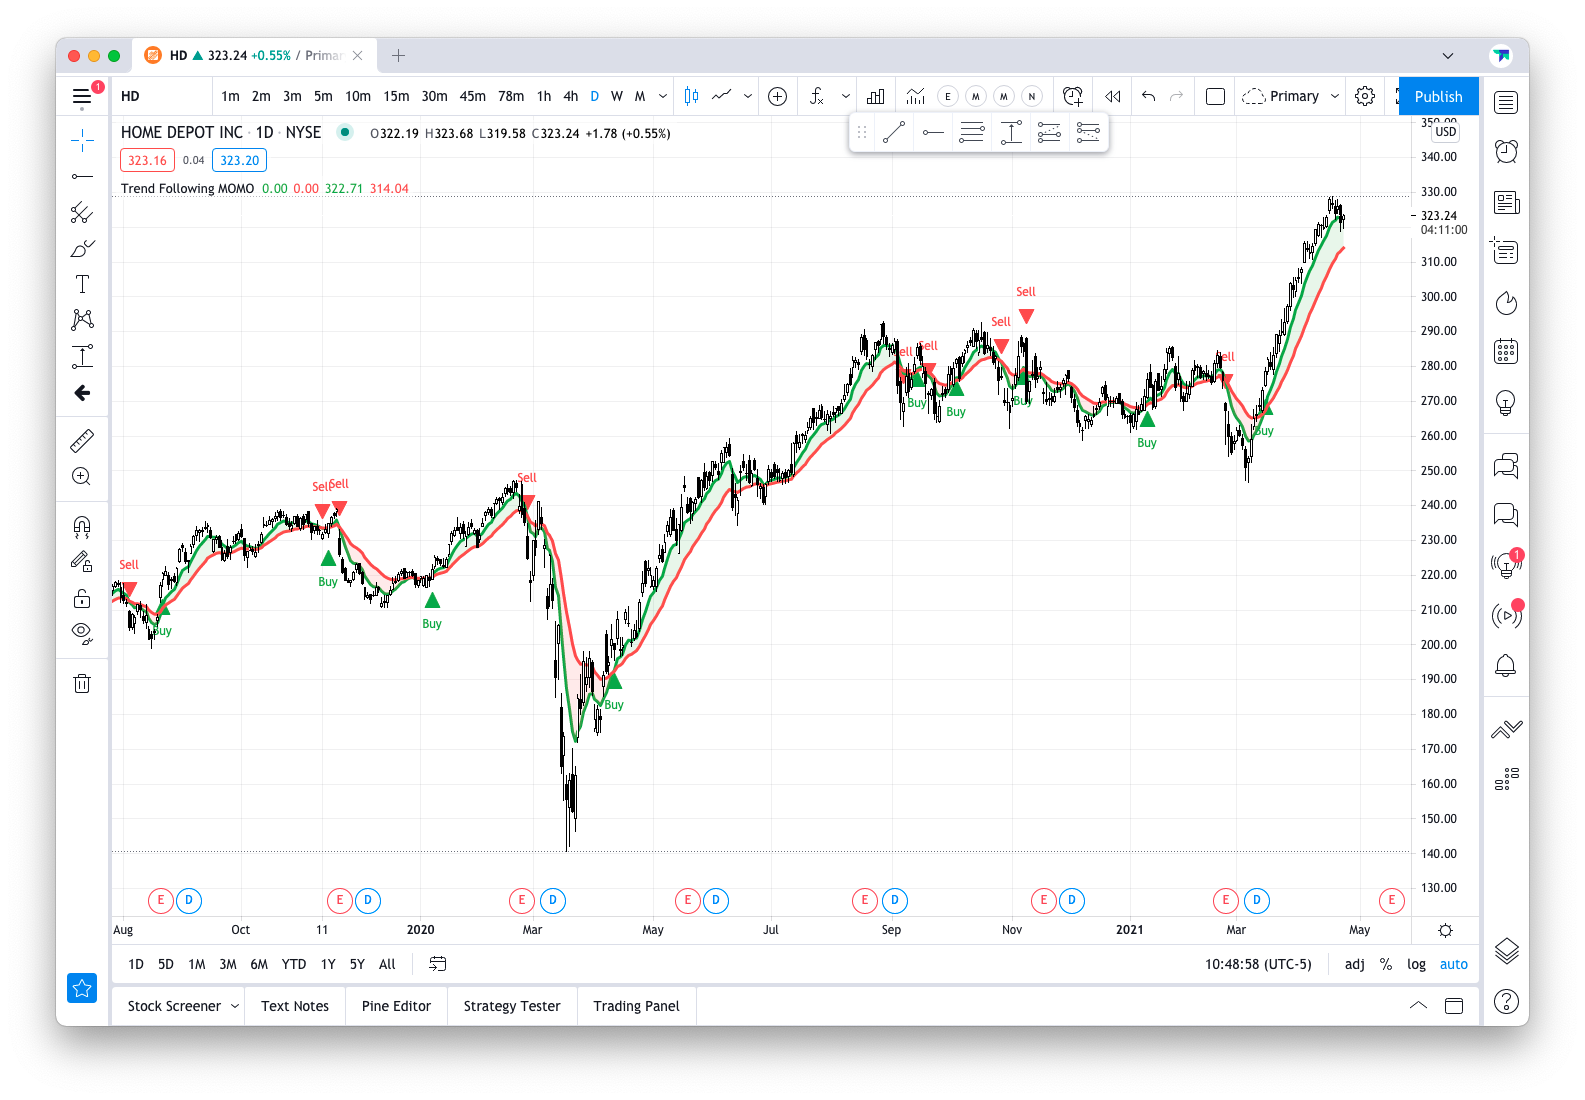1585x1100 pixels.
Task: Show All date range
Action: click(x=387, y=964)
